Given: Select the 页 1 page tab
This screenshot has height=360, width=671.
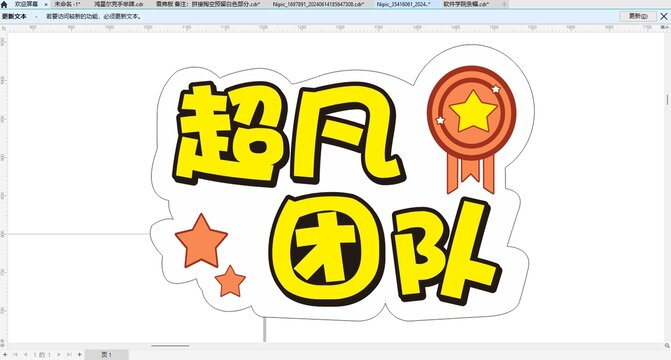Looking at the screenshot, I should pos(107,354).
